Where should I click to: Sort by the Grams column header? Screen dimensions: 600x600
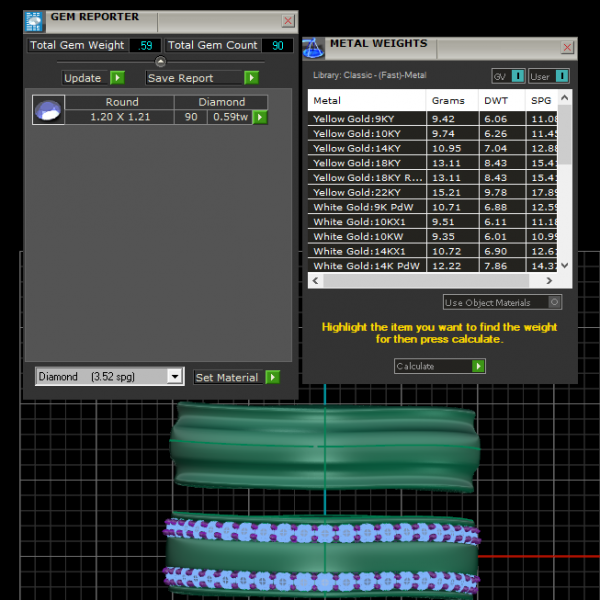pyautogui.click(x=448, y=101)
